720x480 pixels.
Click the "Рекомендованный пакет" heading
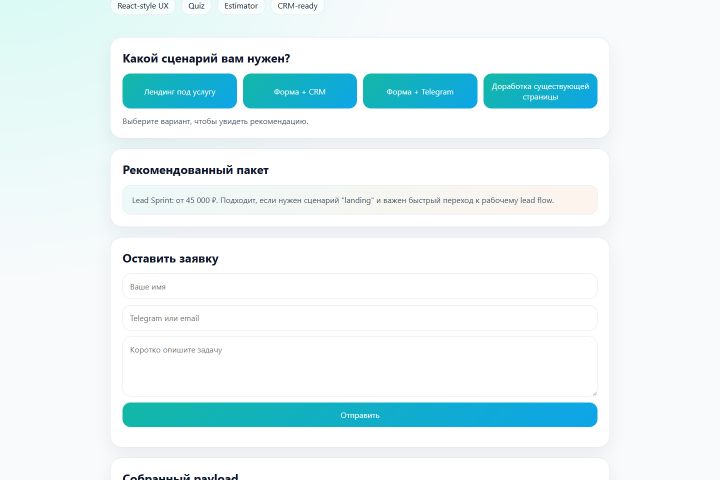[195, 170]
